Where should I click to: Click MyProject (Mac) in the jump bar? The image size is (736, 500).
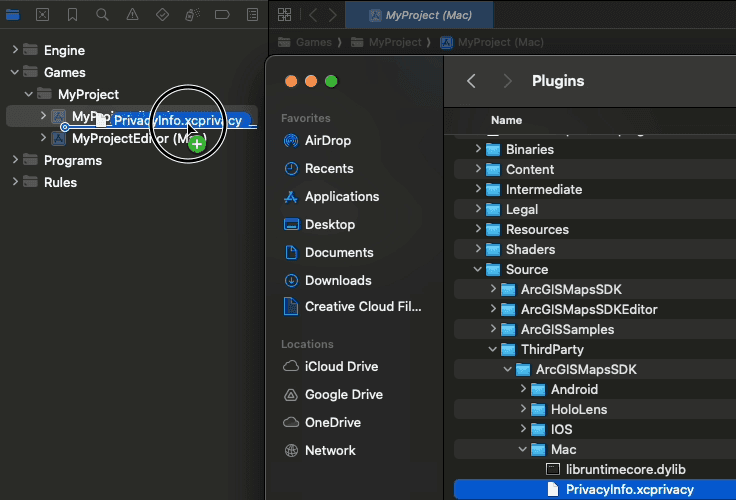click(492, 42)
